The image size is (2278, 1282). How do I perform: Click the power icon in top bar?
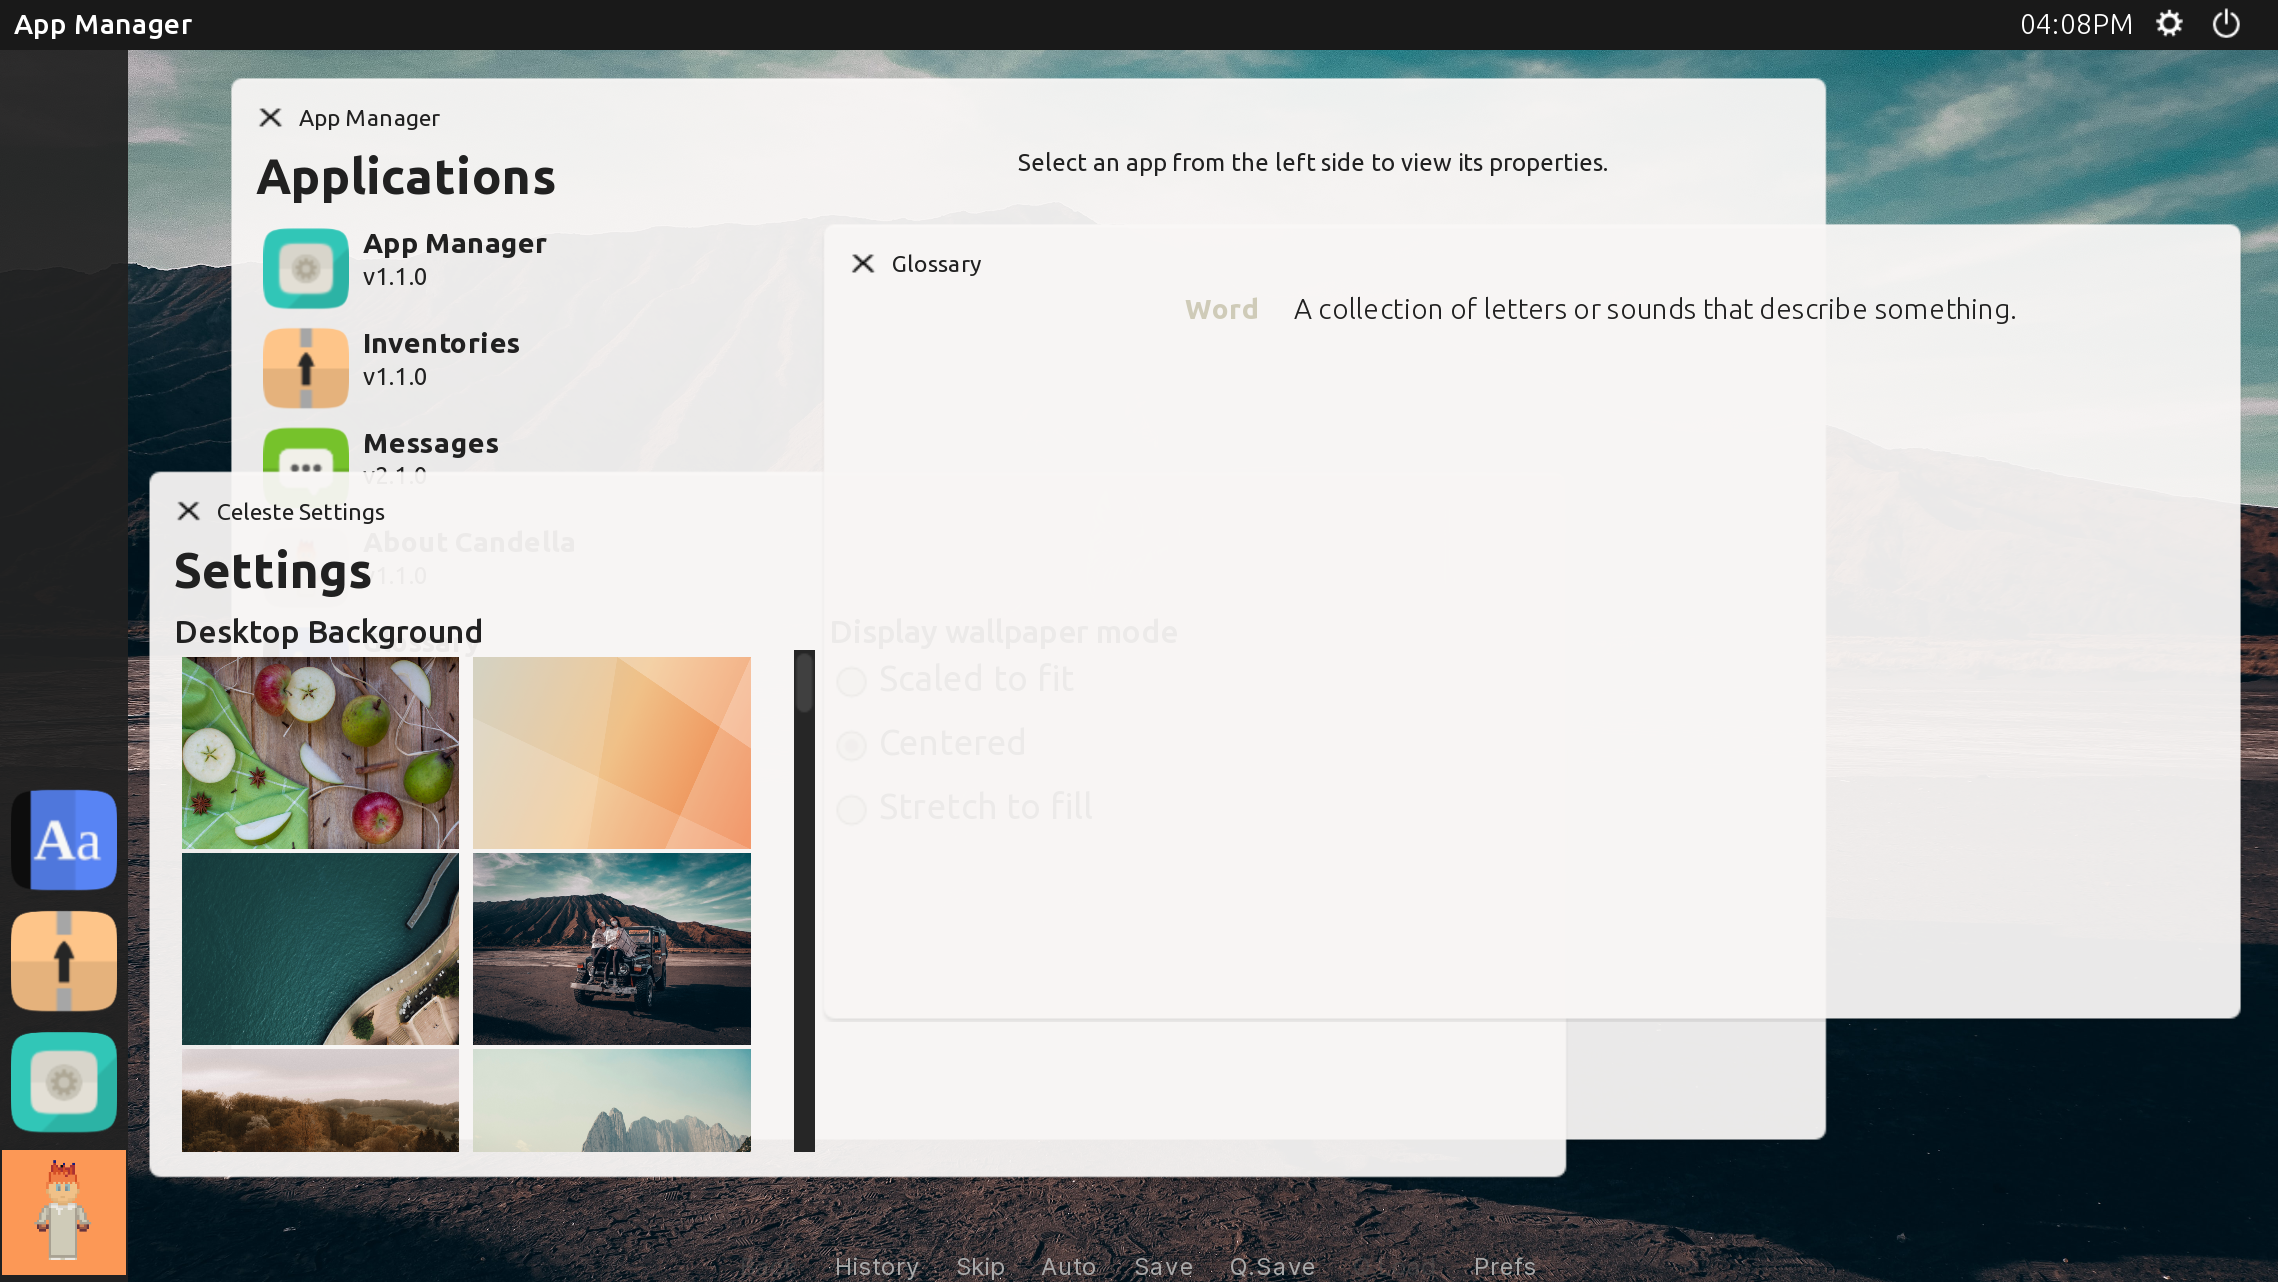point(2226,24)
